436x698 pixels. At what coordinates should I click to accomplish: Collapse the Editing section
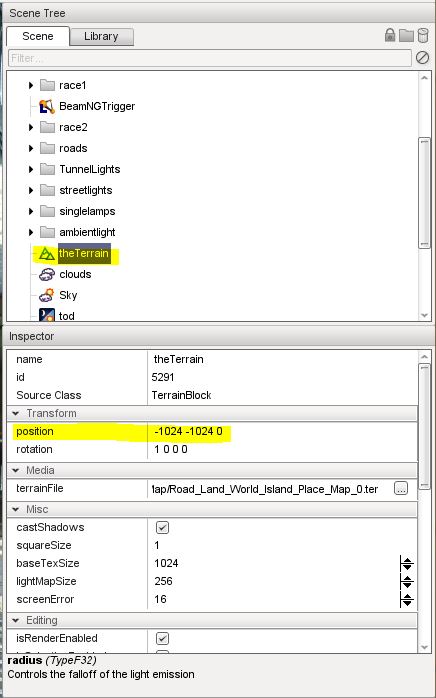(16, 621)
